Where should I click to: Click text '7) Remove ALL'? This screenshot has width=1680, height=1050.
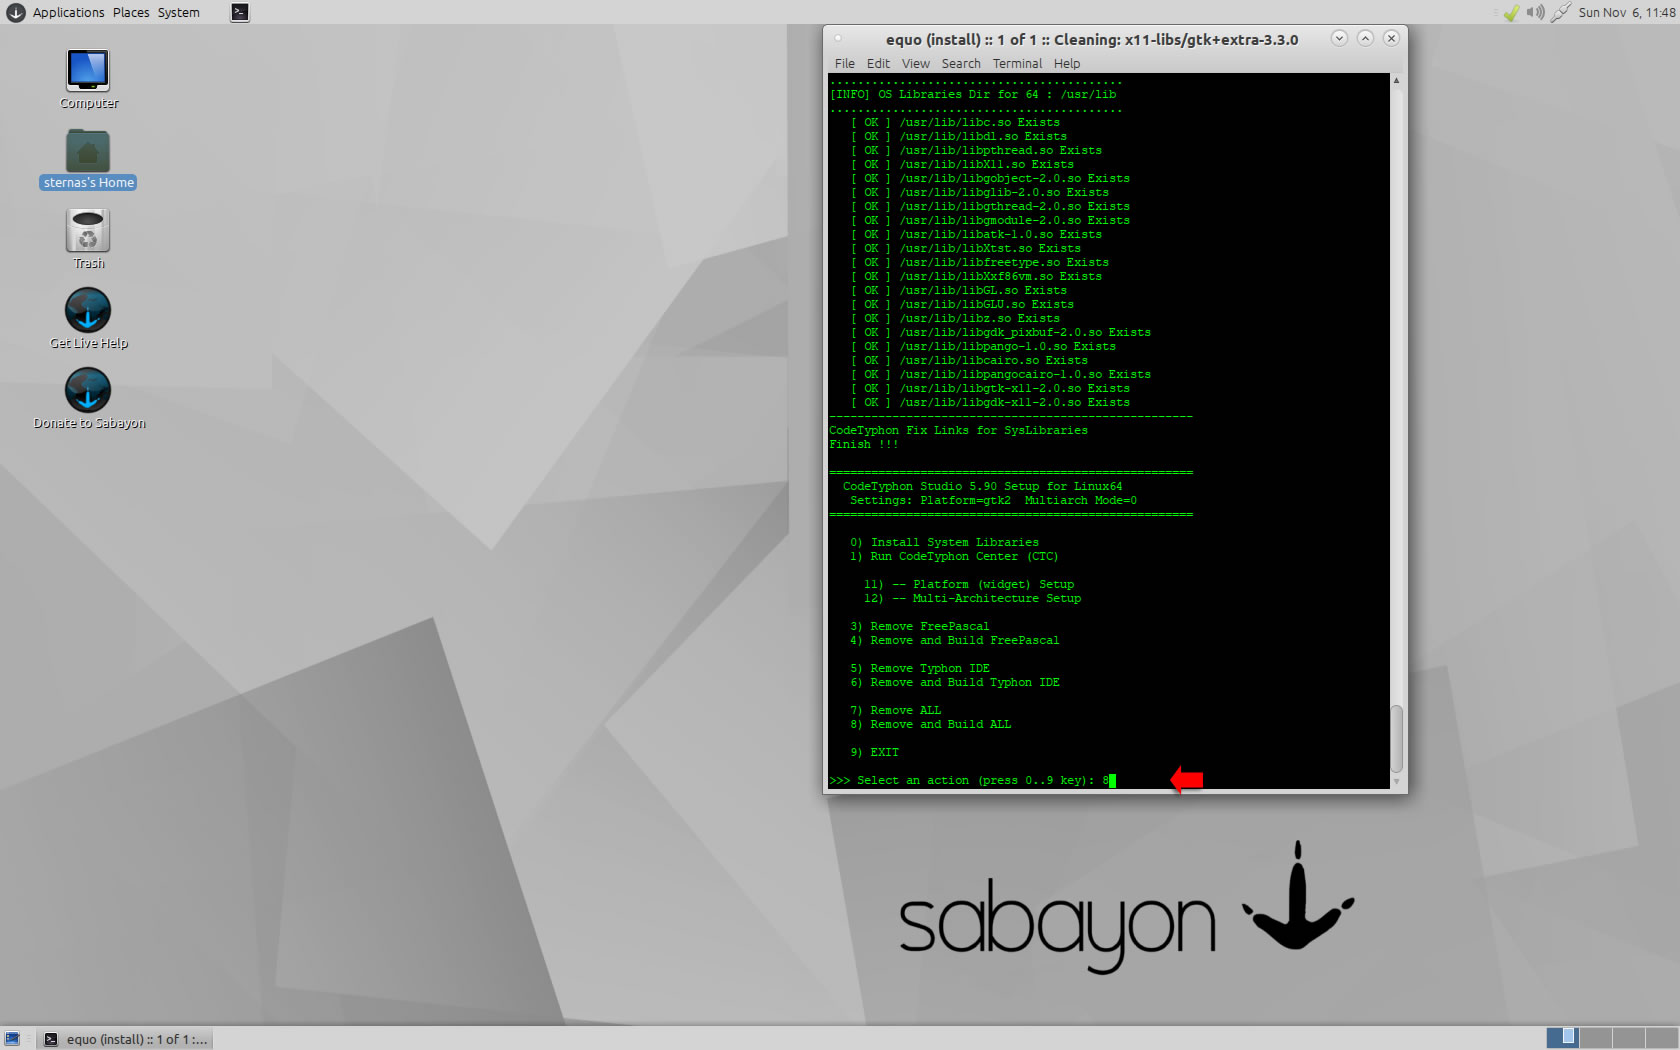[x=896, y=710]
